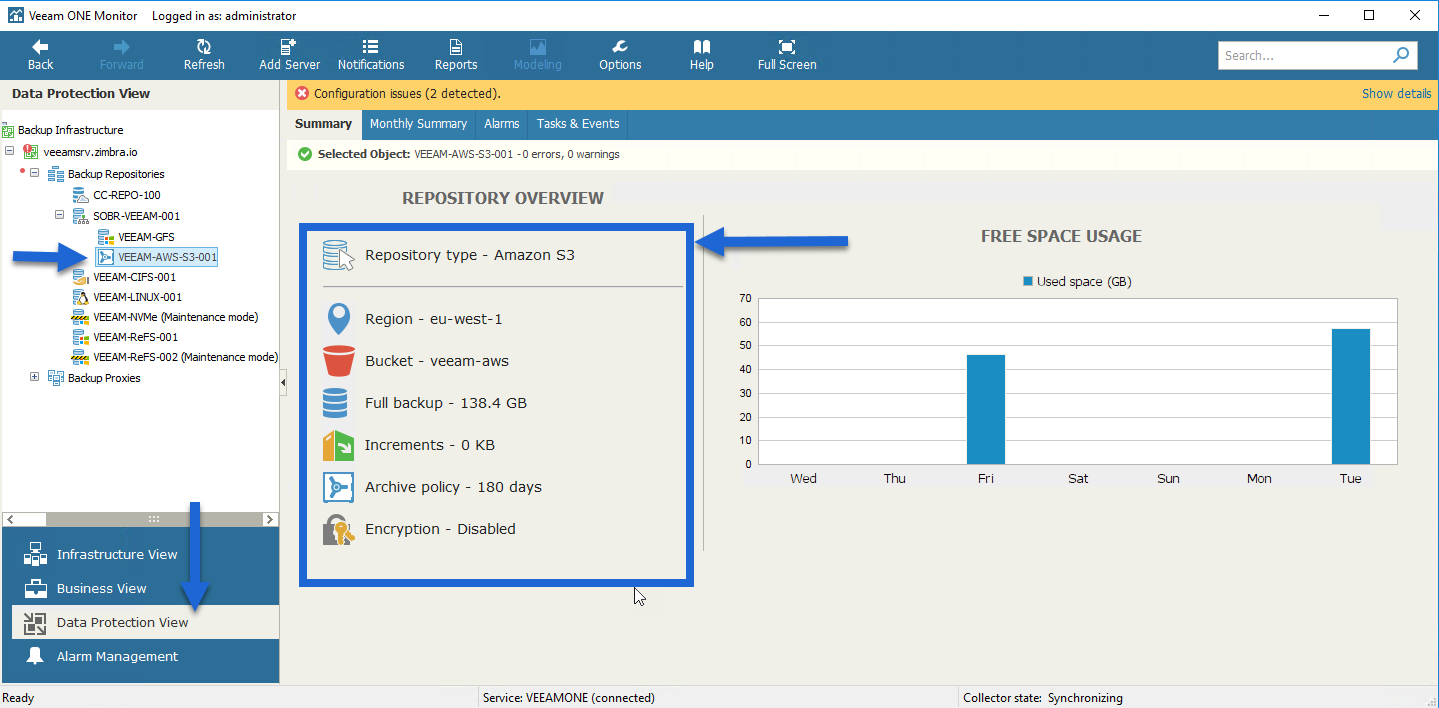1439x708 pixels.
Task: Collapse the veeamsrv.zimbra.io tree node
Action: point(10,151)
